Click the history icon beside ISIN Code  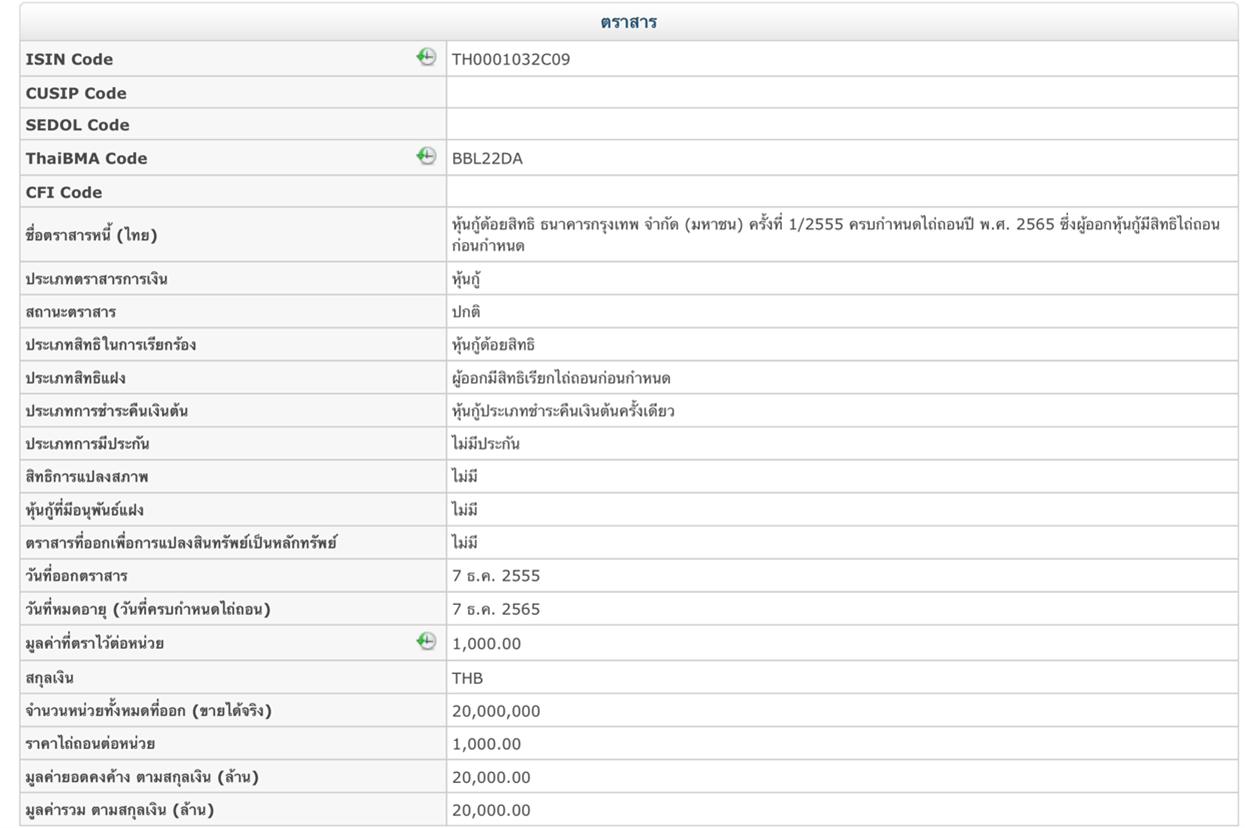(x=427, y=58)
